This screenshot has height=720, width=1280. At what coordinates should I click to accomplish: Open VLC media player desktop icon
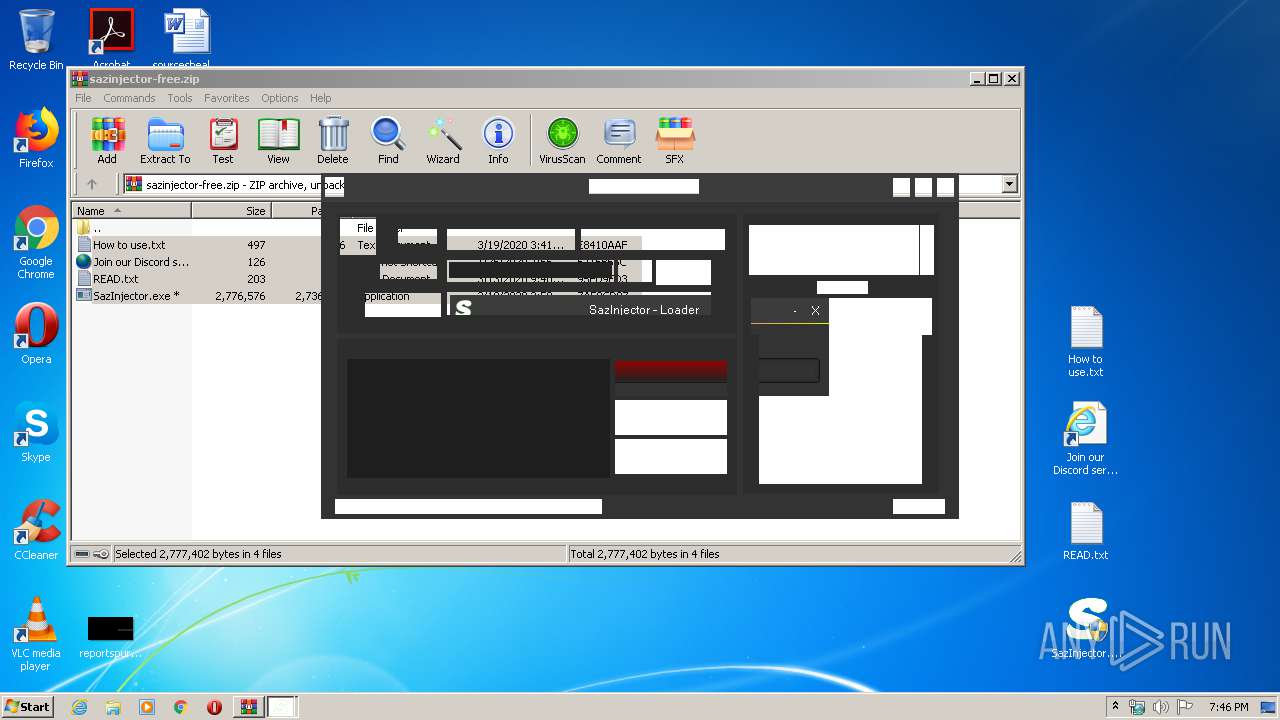[36, 634]
